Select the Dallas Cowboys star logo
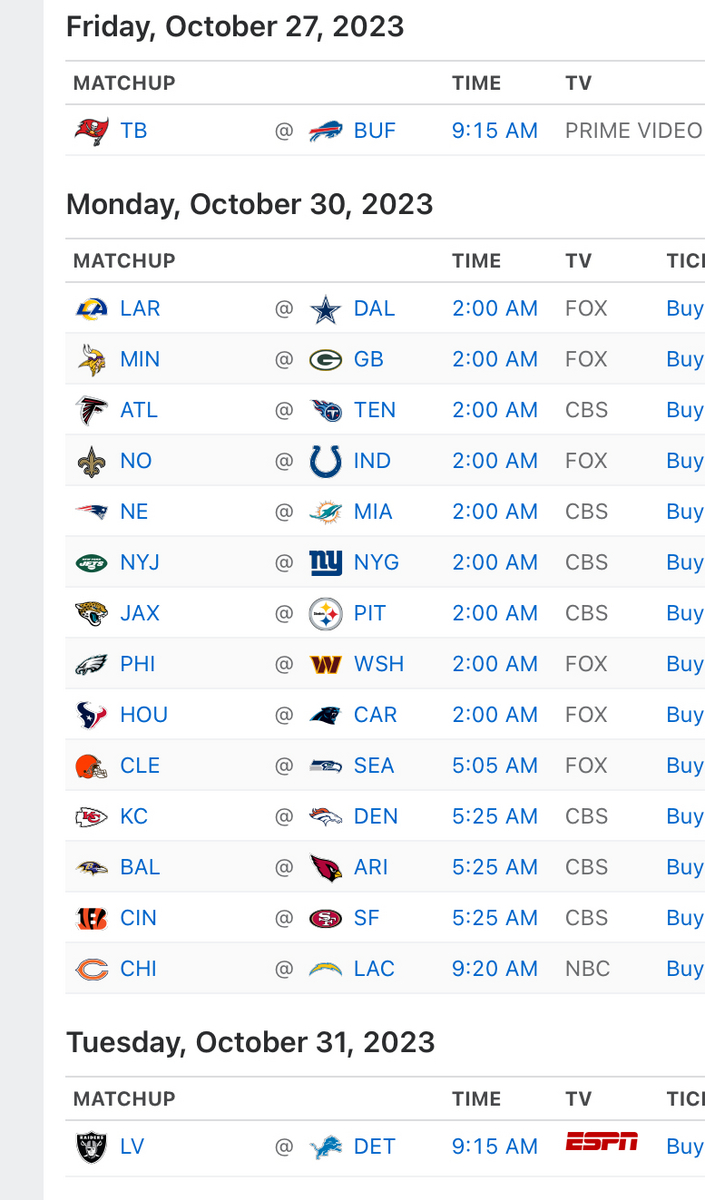705x1200 pixels. pos(325,308)
